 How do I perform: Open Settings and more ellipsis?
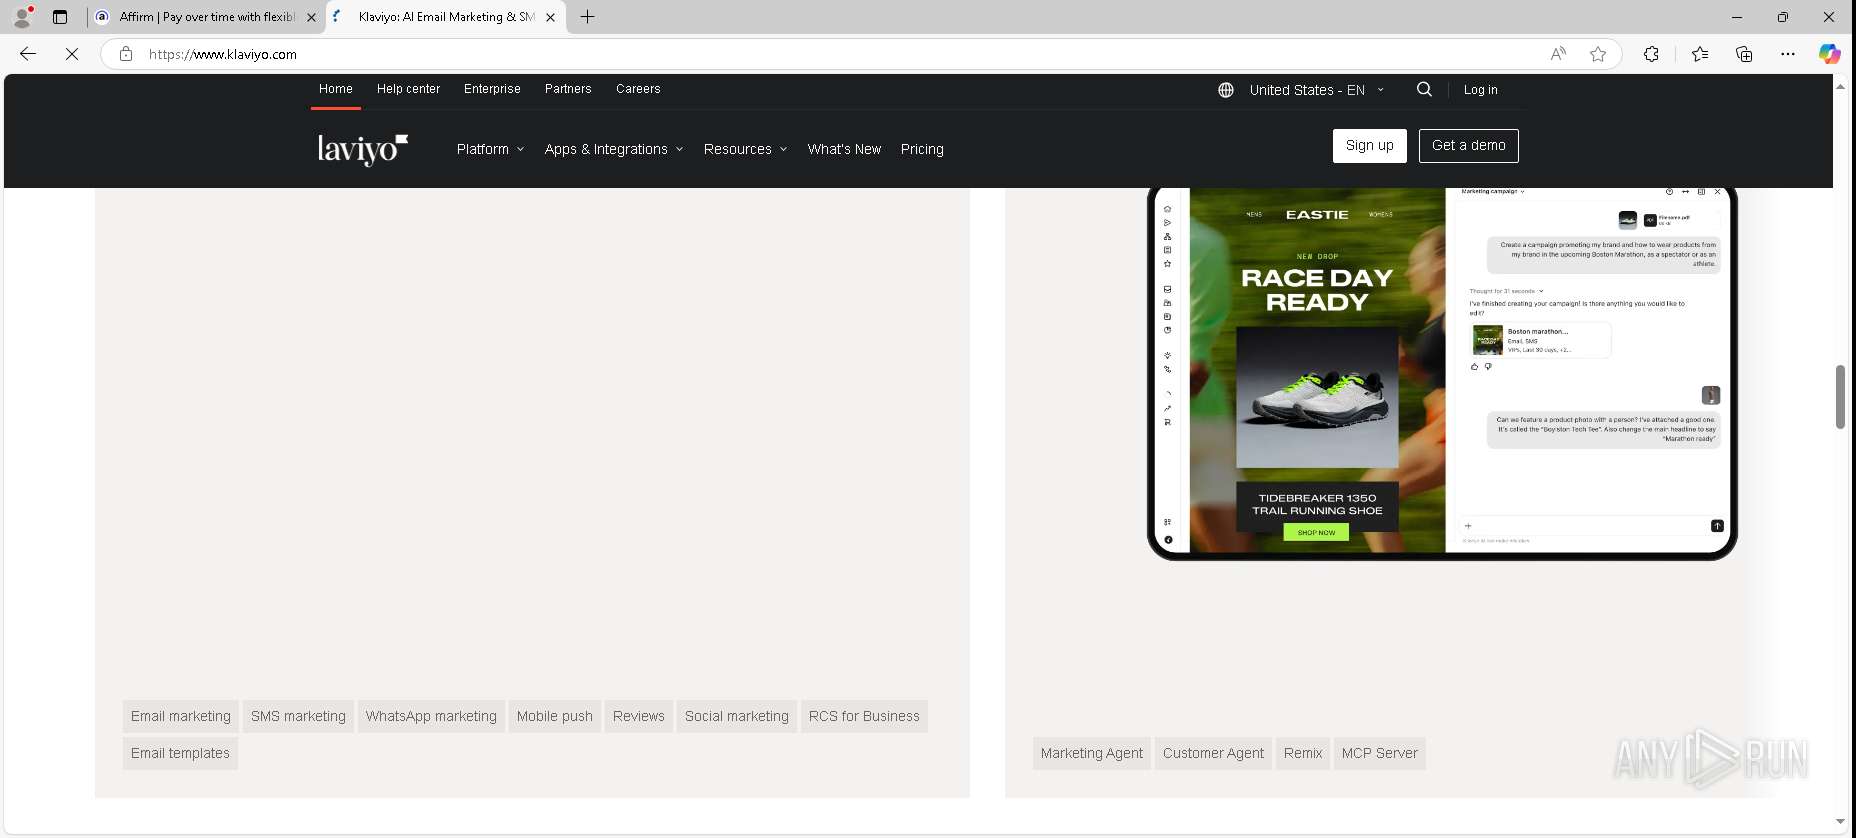tap(1788, 54)
